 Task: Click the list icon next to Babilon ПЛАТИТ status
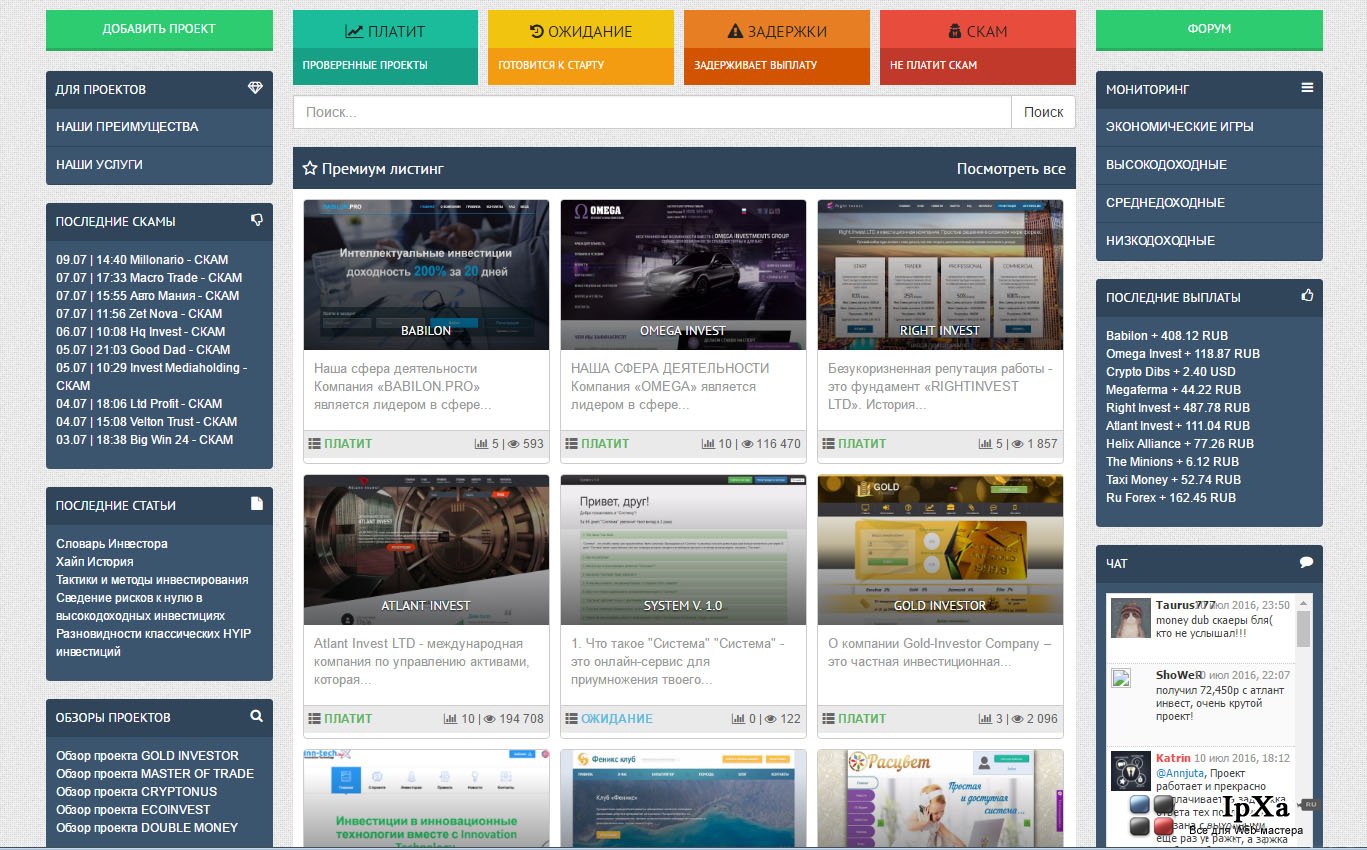coord(315,444)
